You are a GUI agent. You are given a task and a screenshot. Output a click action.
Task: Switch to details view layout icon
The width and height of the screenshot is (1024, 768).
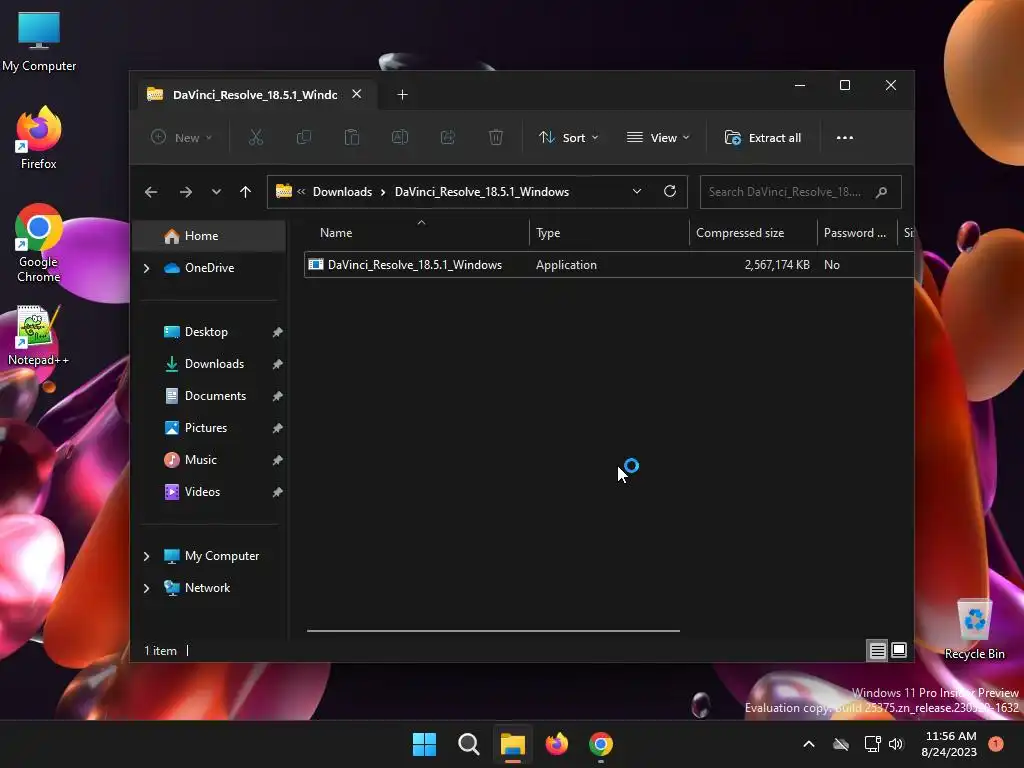877,650
